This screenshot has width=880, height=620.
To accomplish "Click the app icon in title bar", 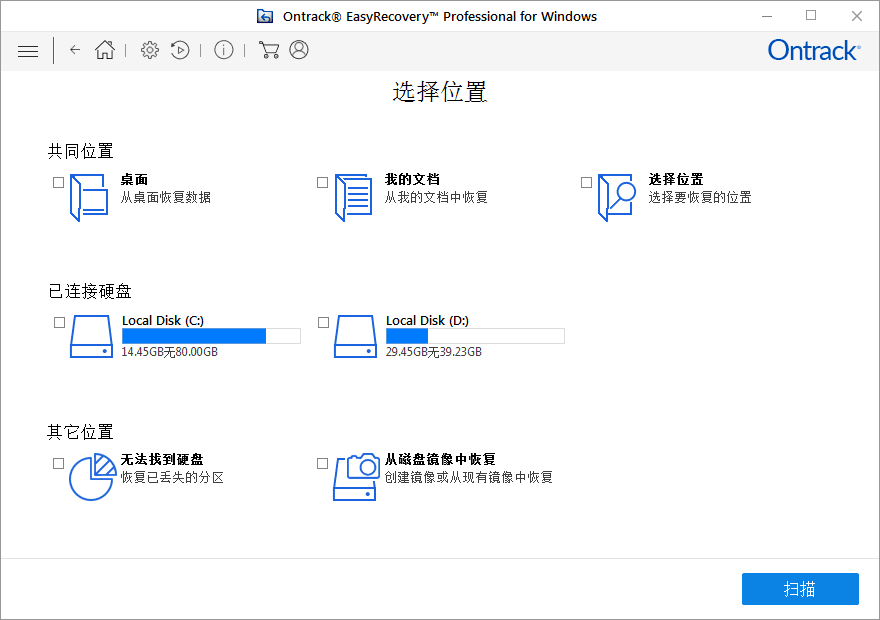I will (265, 16).
